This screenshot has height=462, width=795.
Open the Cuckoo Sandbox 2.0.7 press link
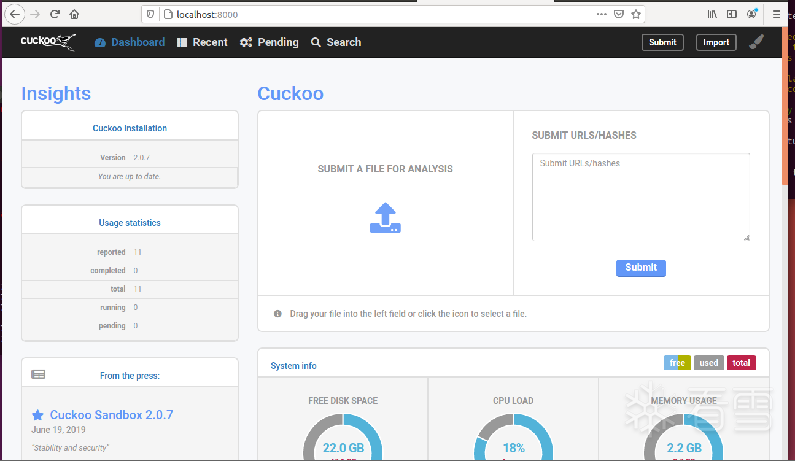pyautogui.click(x=112, y=415)
